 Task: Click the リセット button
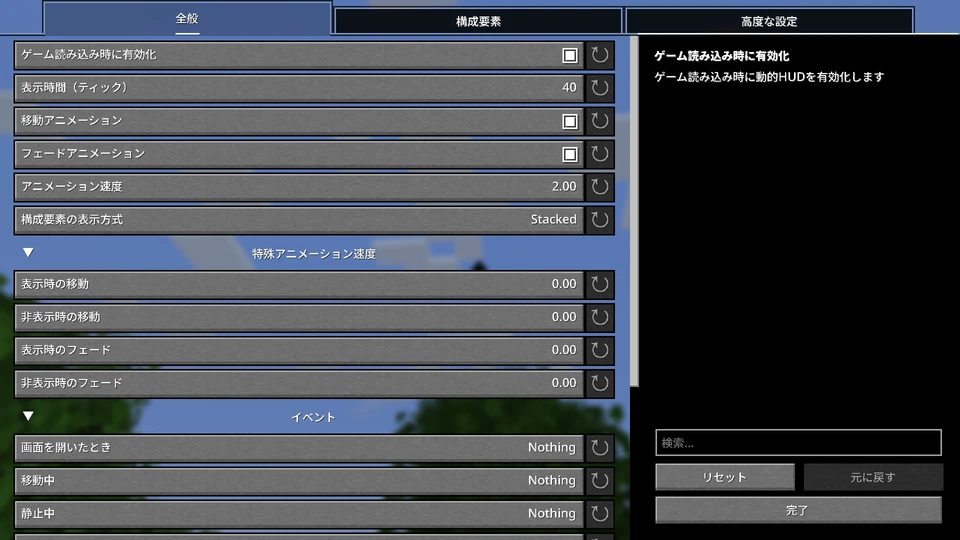click(725, 477)
